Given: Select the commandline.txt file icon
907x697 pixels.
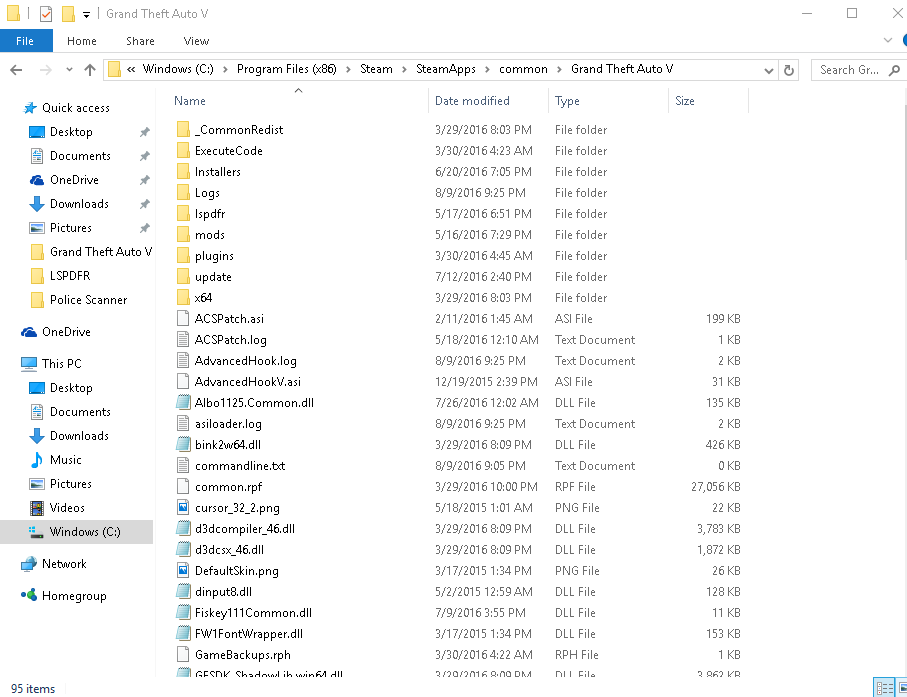Looking at the screenshot, I should click(x=183, y=466).
